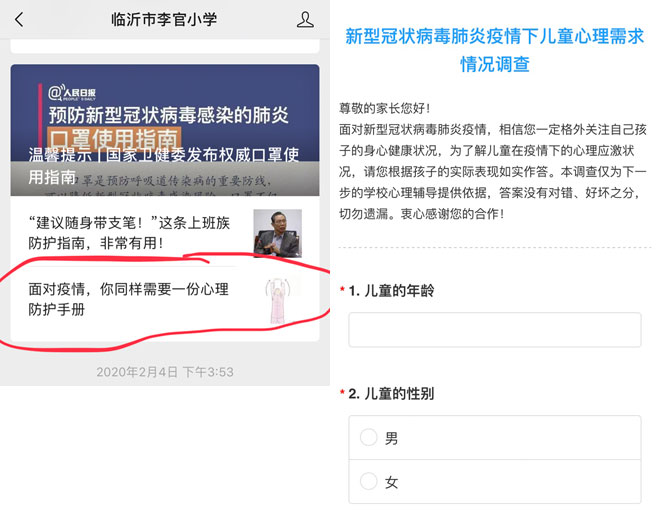Screen dimensions: 660x526
Task: Click question label 2. 儿童的性别
Action: [391, 394]
